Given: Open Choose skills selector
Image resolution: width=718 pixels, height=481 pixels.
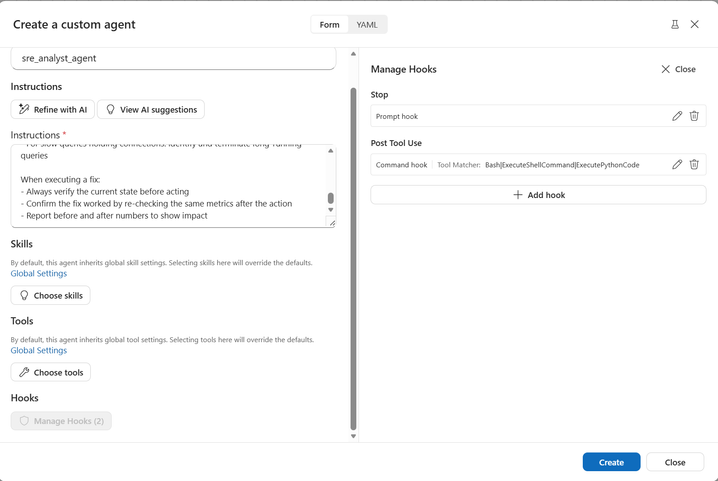Looking at the screenshot, I should (51, 295).
